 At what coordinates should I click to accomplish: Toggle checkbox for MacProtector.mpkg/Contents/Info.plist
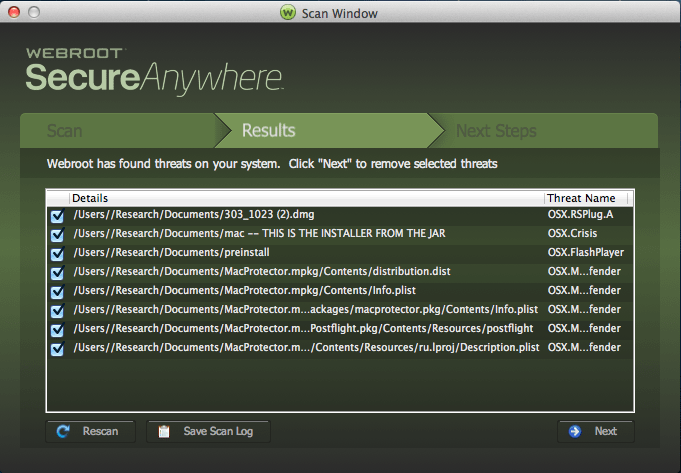pos(57,292)
